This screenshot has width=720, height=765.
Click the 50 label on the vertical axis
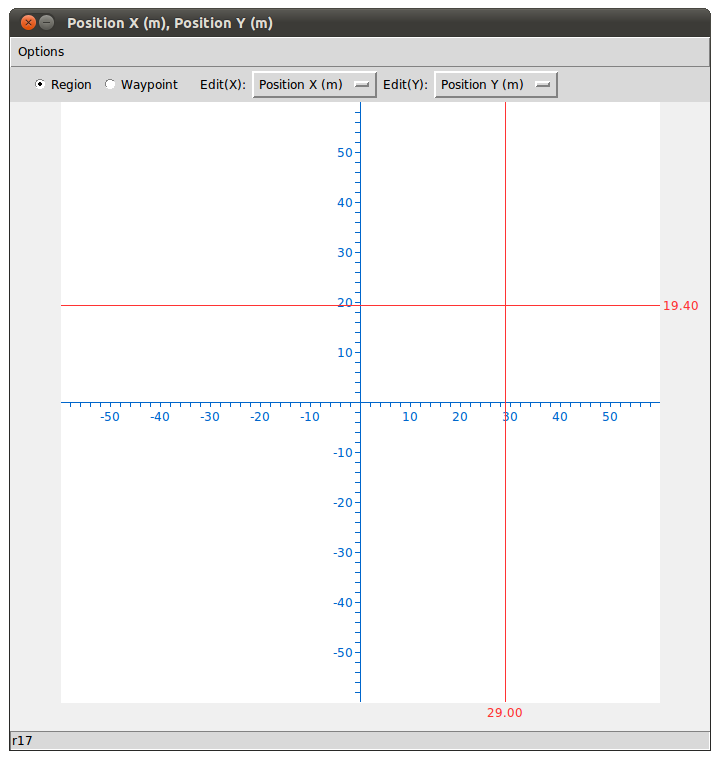[x=345, y=153]
